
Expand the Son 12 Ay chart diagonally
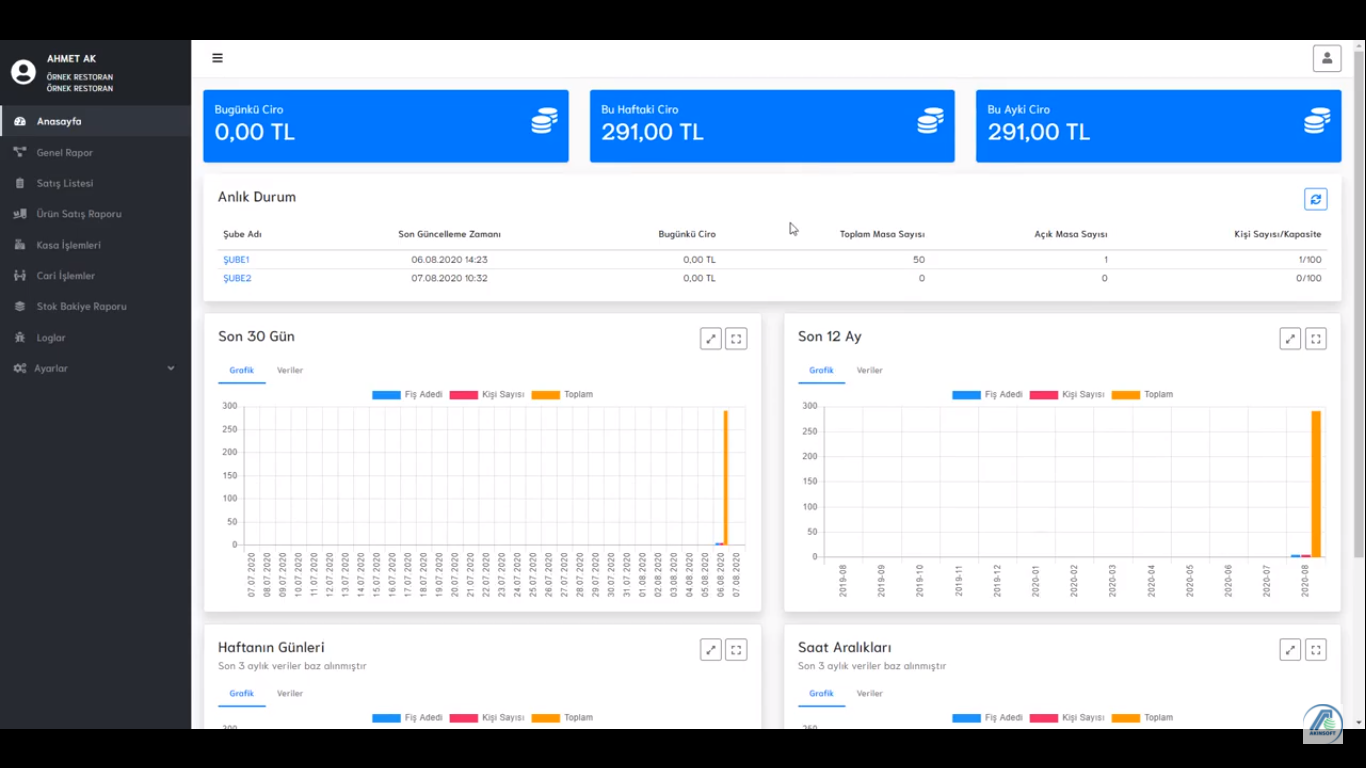coord(1290,338)
